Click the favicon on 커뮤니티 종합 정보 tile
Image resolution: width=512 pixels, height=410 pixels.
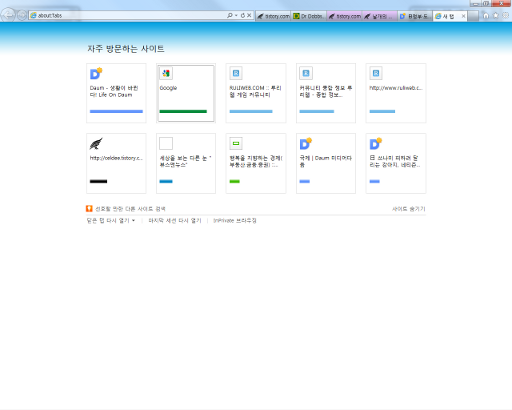click(x=306, y=73)
